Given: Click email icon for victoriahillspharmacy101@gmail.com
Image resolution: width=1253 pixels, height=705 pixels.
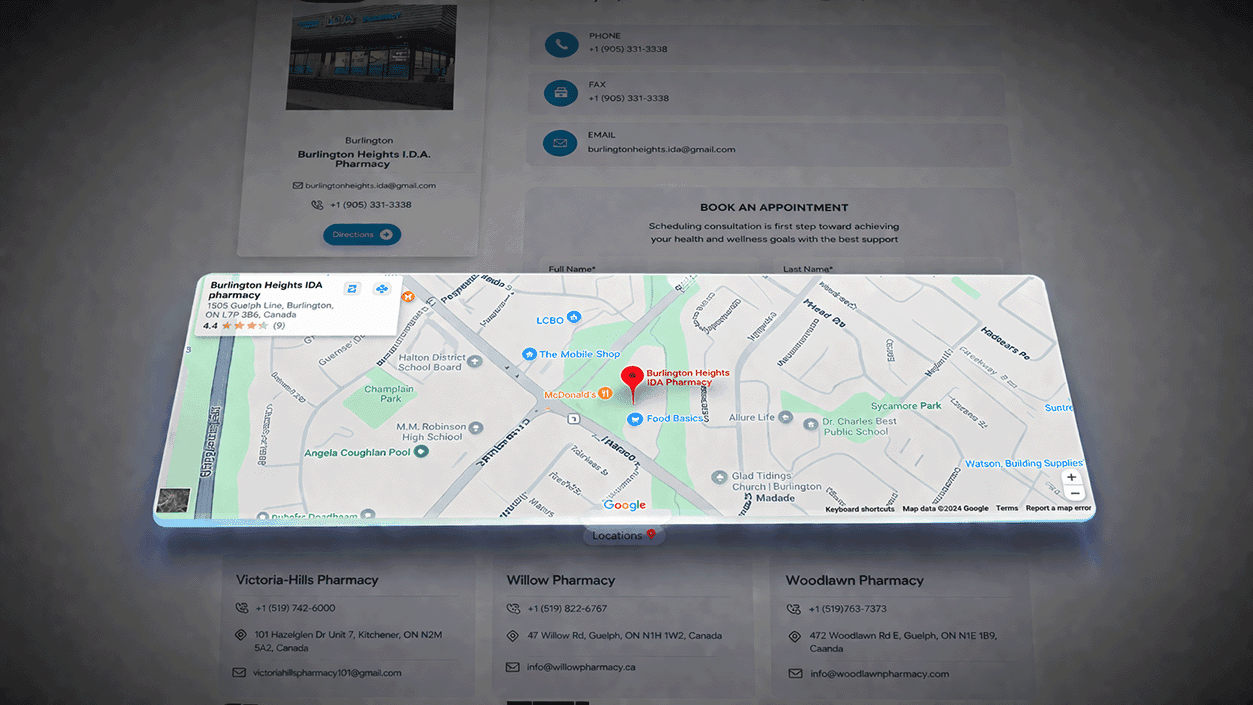Looking at the screenshot, I should tap(240, 673).
